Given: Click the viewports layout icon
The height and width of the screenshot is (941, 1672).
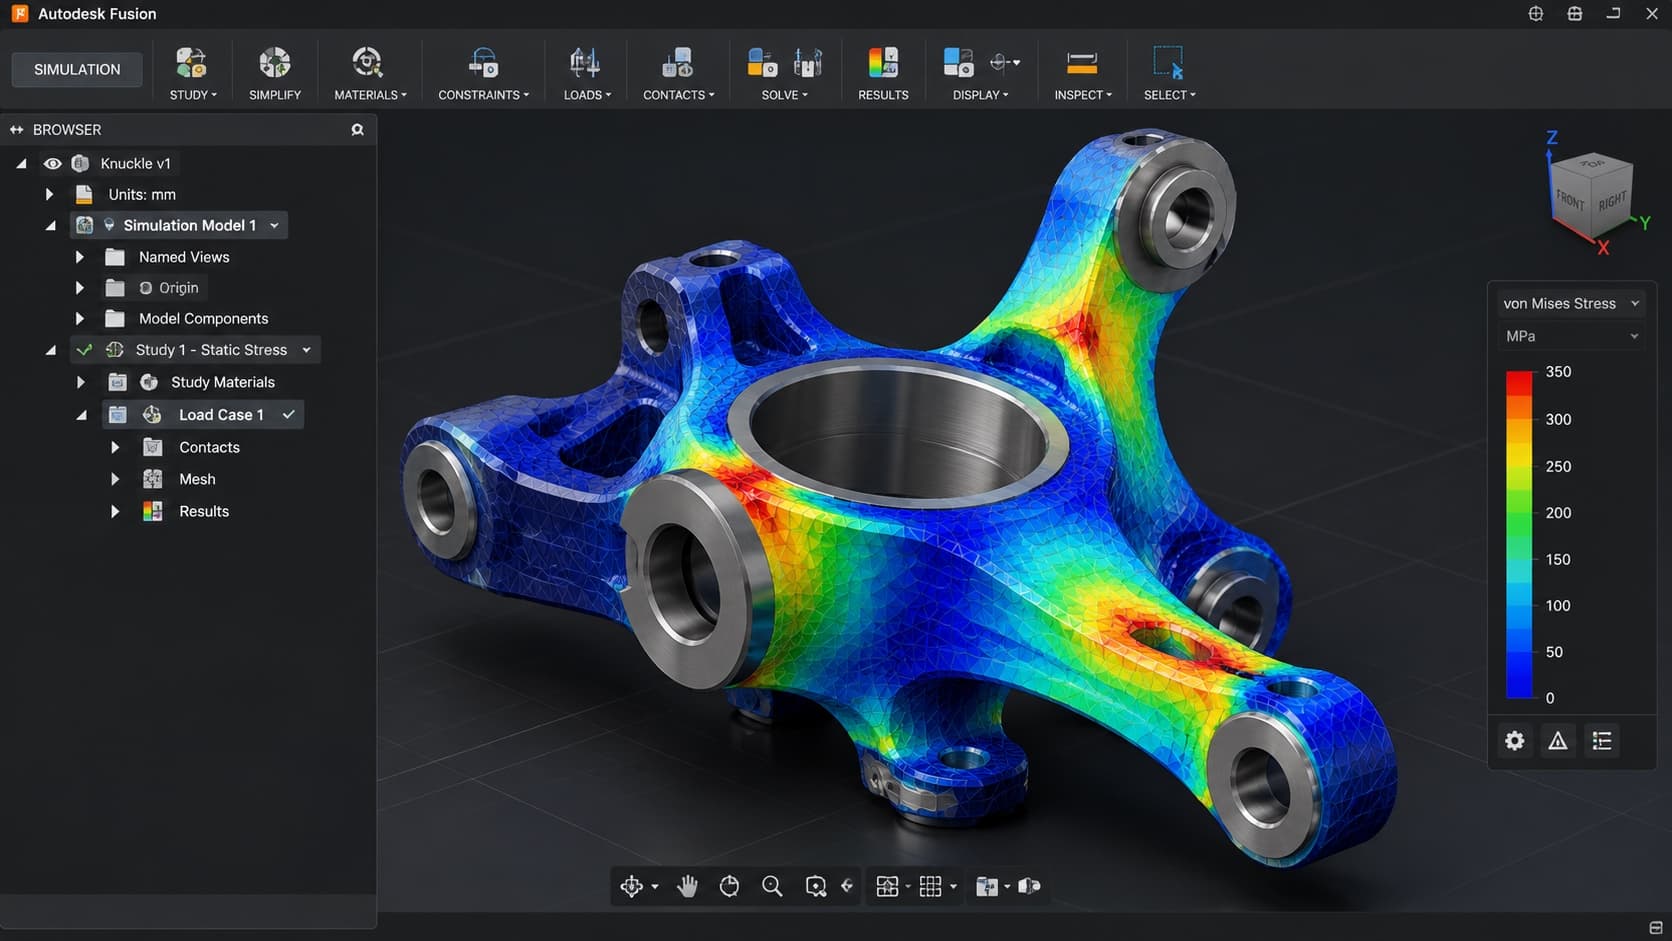Looking at the screenshot, I should 987,886.
